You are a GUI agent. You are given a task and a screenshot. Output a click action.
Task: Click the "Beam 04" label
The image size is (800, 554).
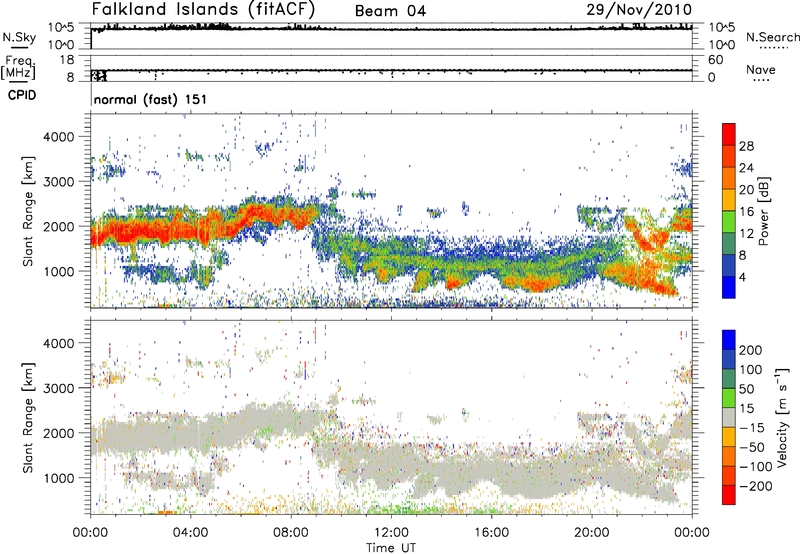pos(390,11)
